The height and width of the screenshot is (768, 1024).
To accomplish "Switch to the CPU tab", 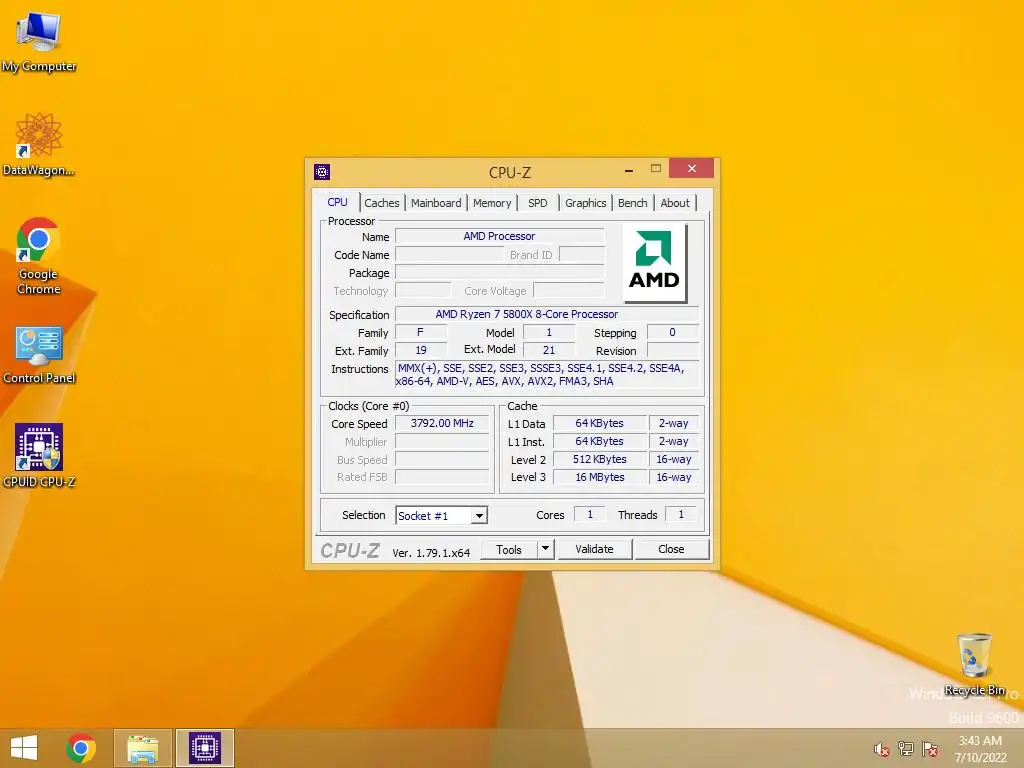I will click(338, 202).
